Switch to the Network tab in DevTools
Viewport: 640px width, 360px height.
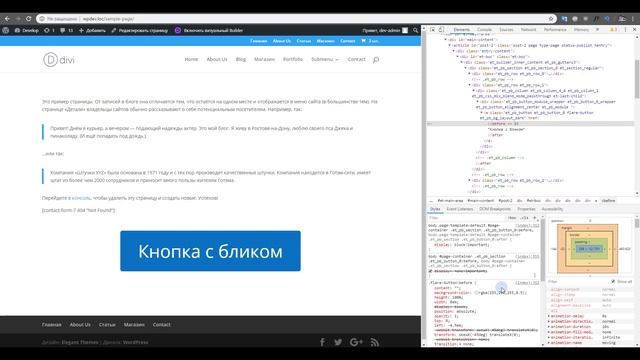pyautogui.click(x=528, y=30)
